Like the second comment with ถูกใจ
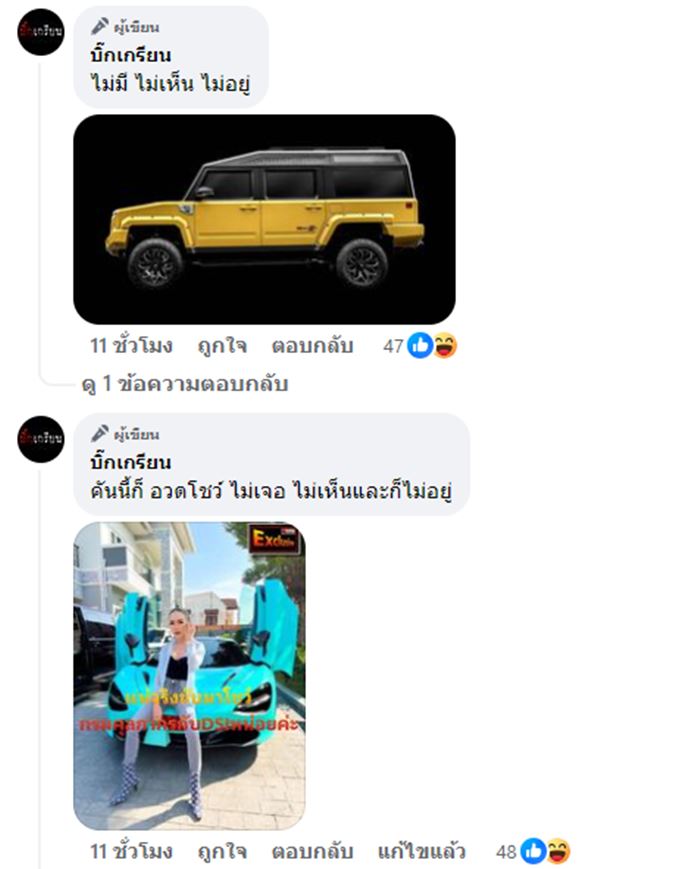 pos(222,851)
